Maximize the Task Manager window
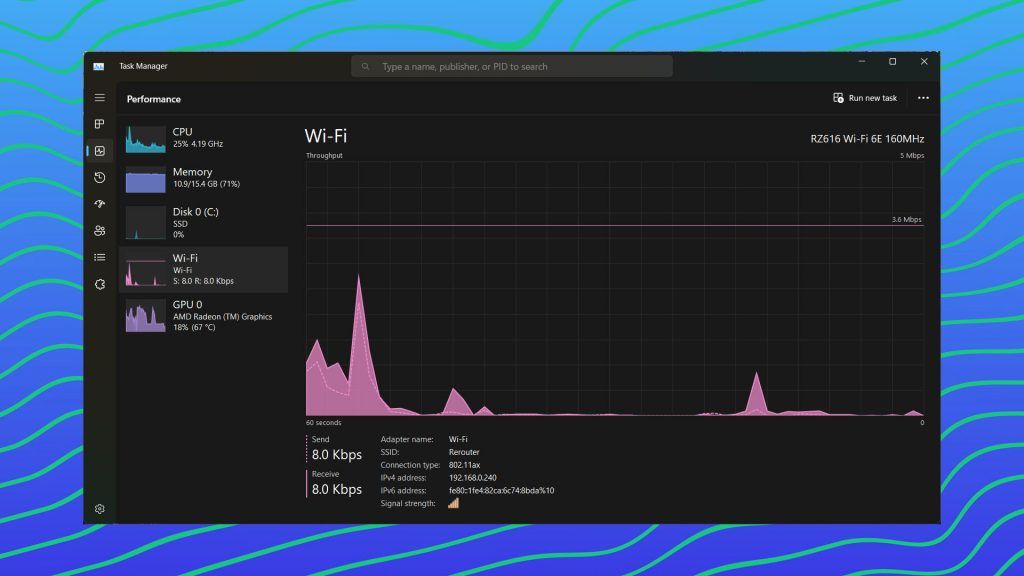1024x576 pixels. point(893,61)
